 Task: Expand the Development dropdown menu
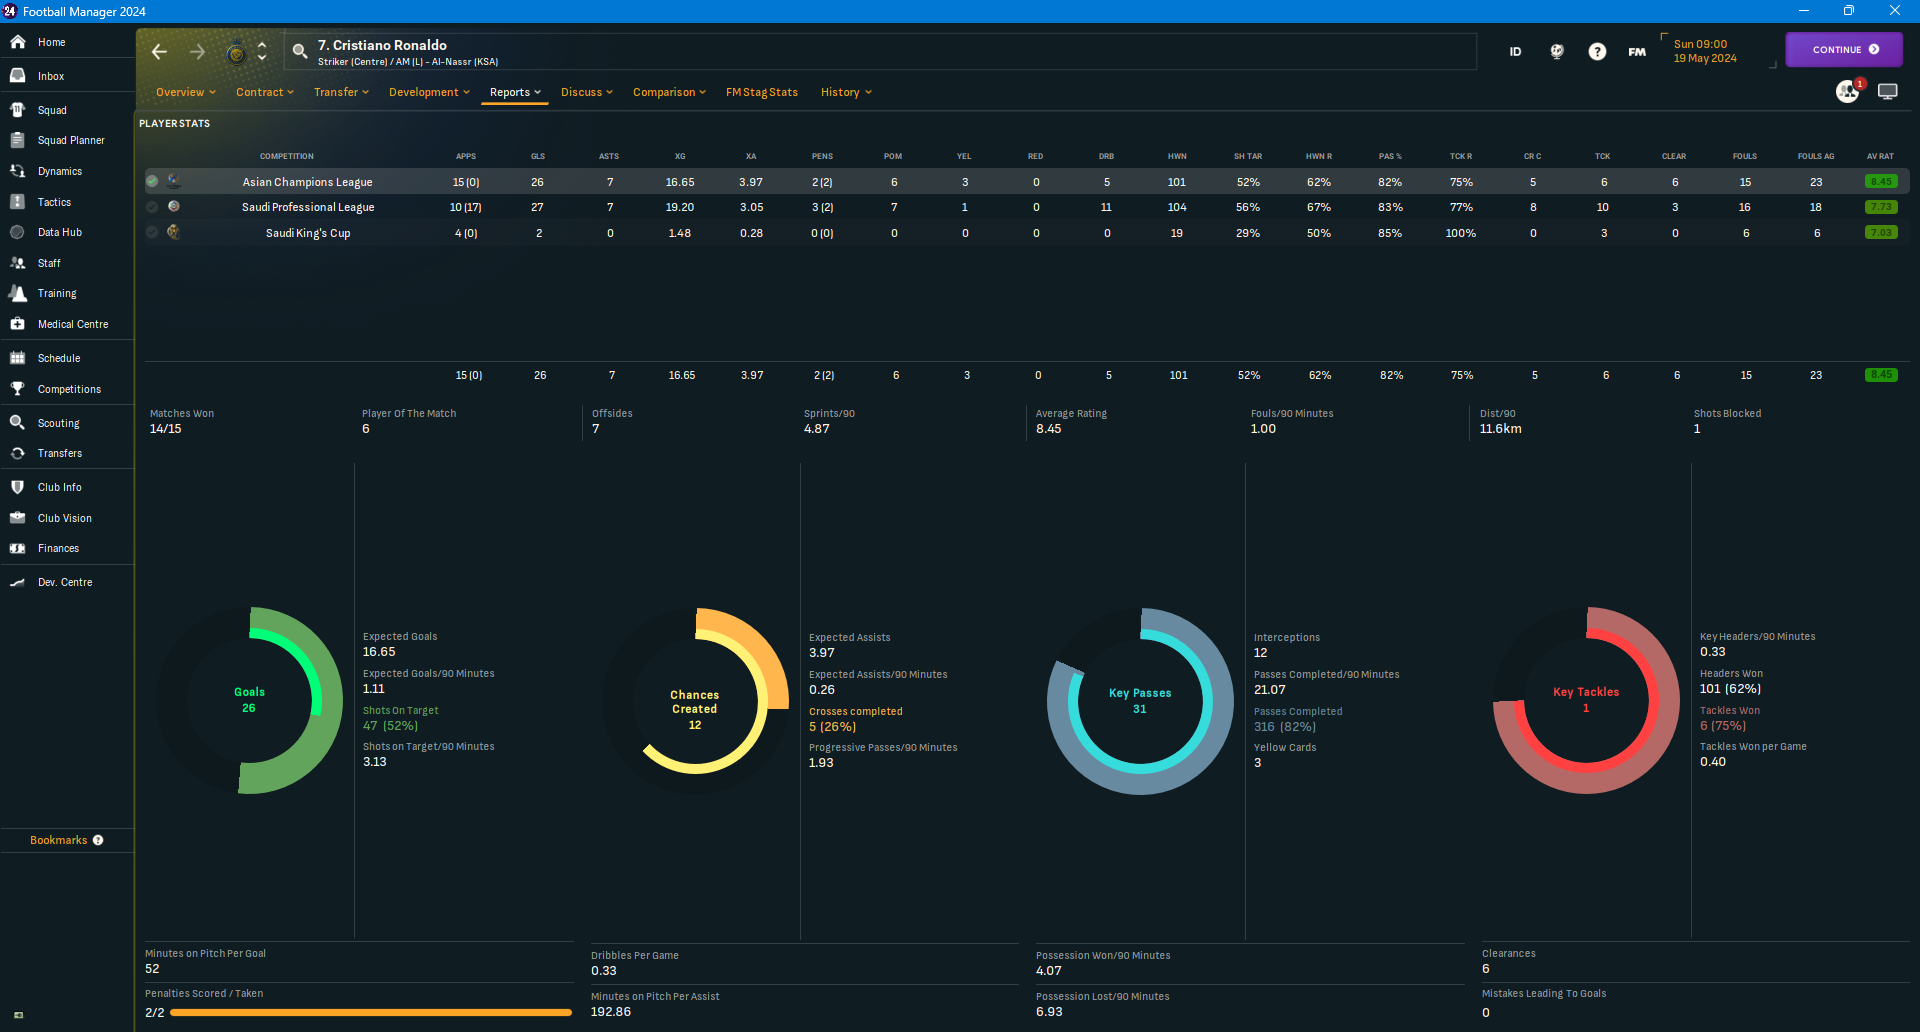pyautogui.click(x=429, y=92)
